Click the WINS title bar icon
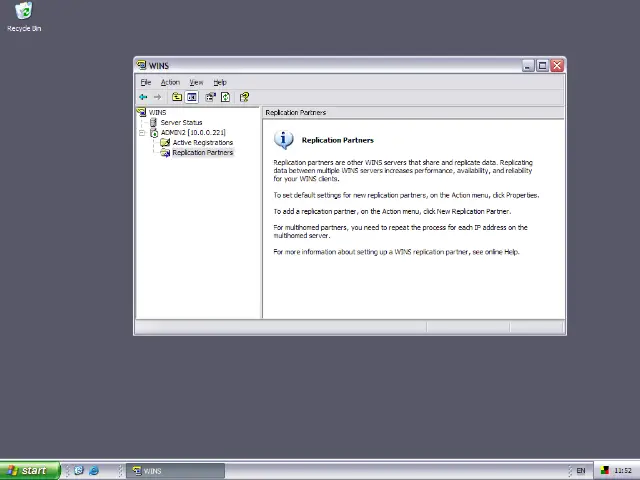The height and width of the screenshot is (480, 640). point(142,65)
